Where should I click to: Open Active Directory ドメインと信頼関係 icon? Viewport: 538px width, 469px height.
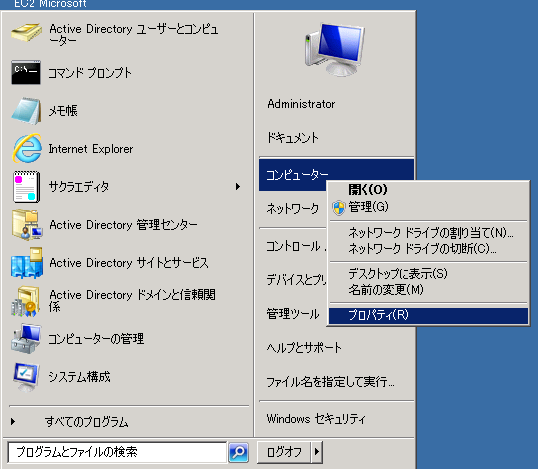click(x=25, y=301)
